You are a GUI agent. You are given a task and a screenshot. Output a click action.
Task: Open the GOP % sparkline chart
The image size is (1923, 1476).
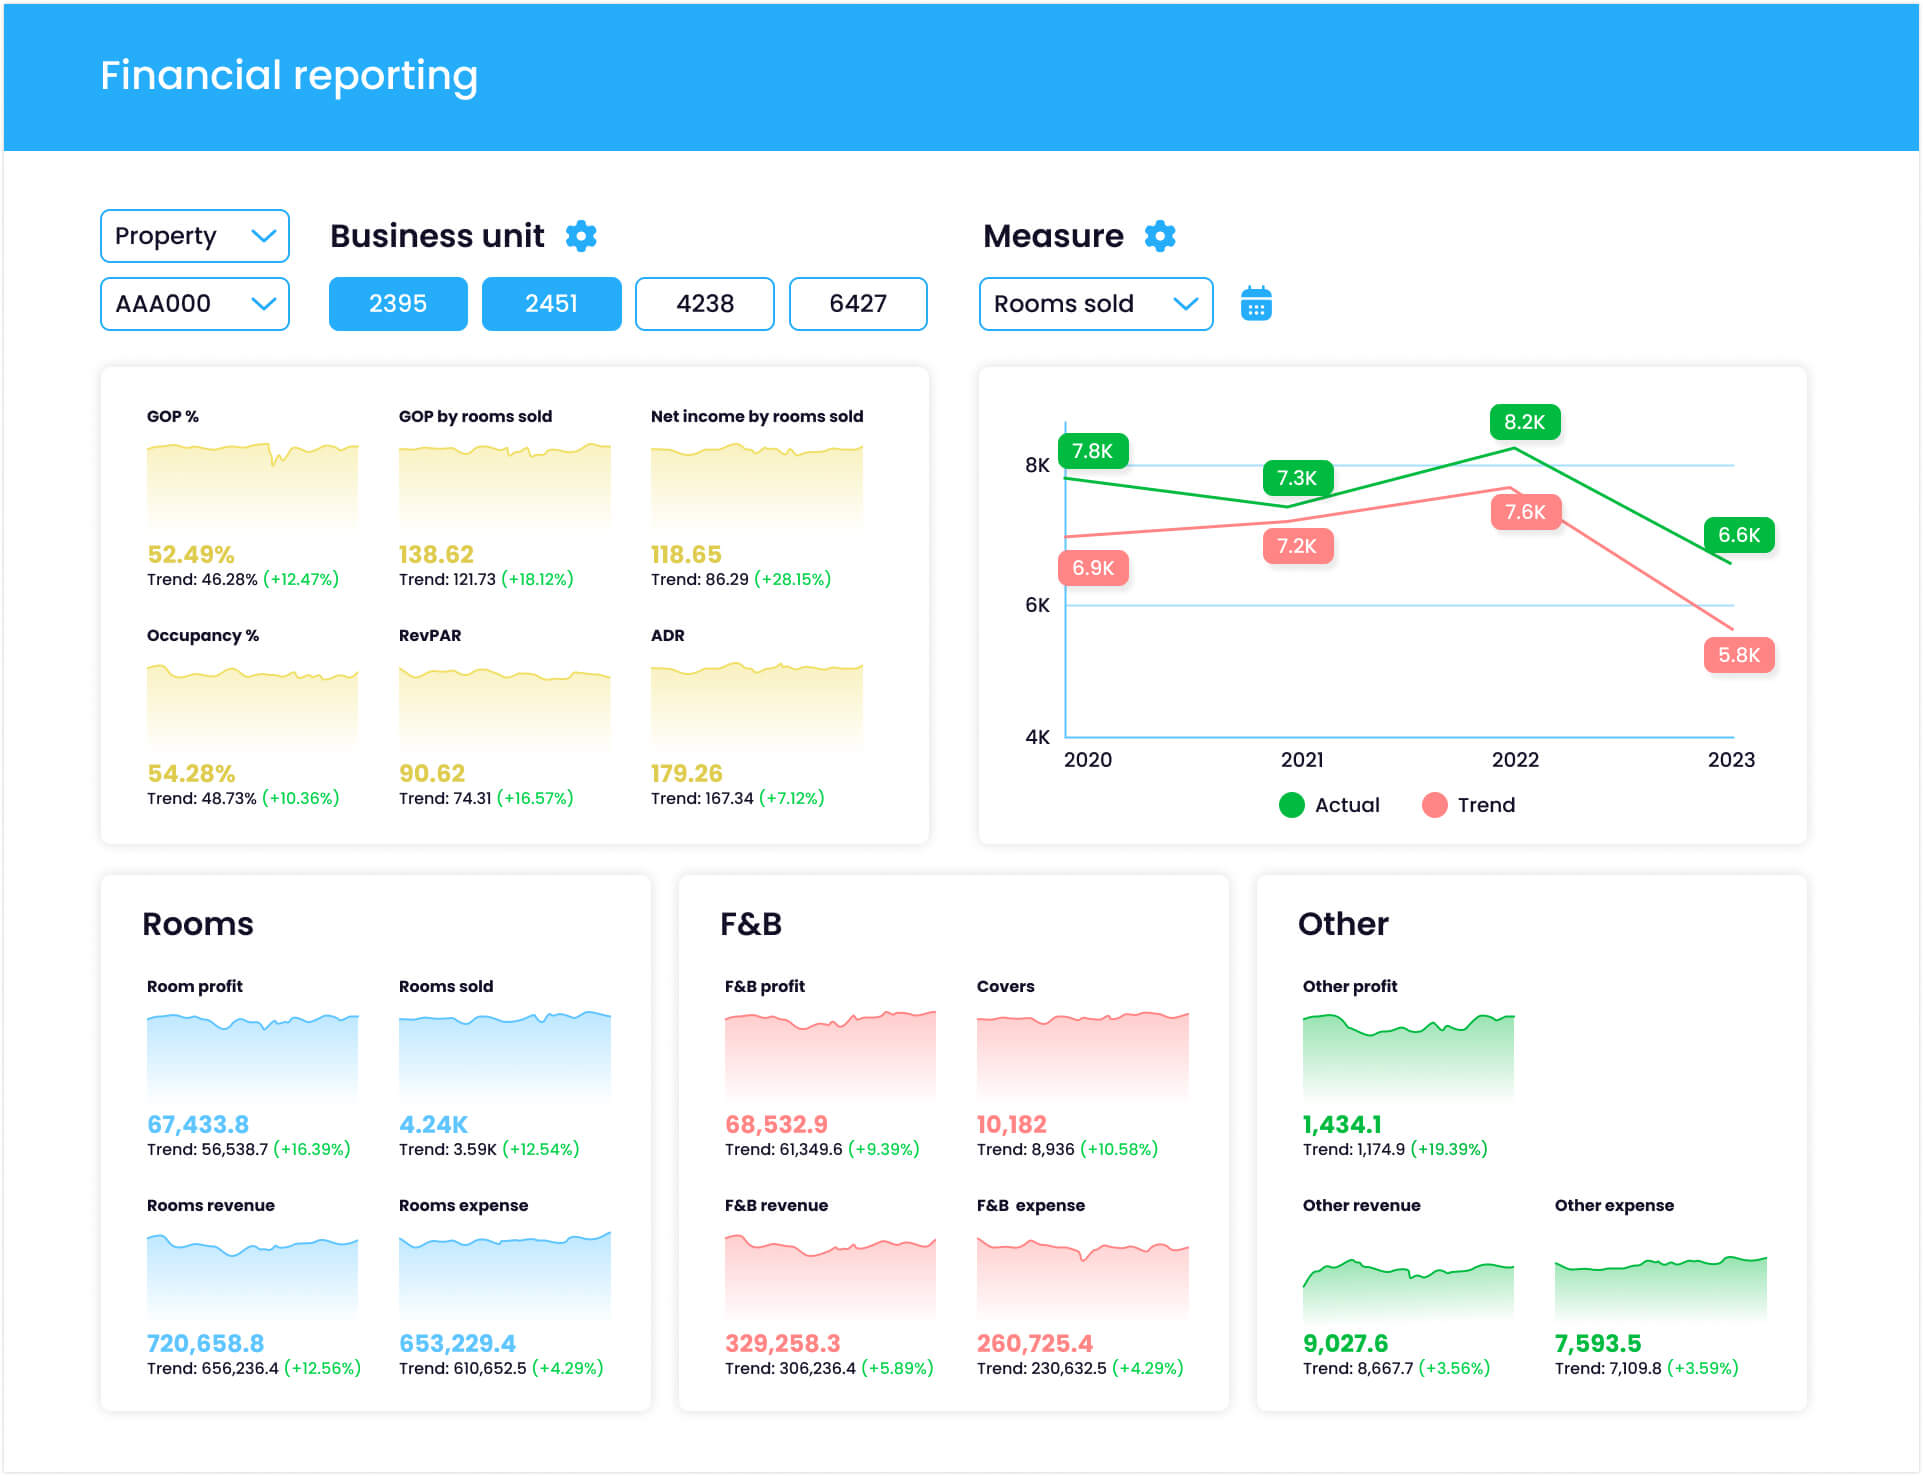(252, 483)
